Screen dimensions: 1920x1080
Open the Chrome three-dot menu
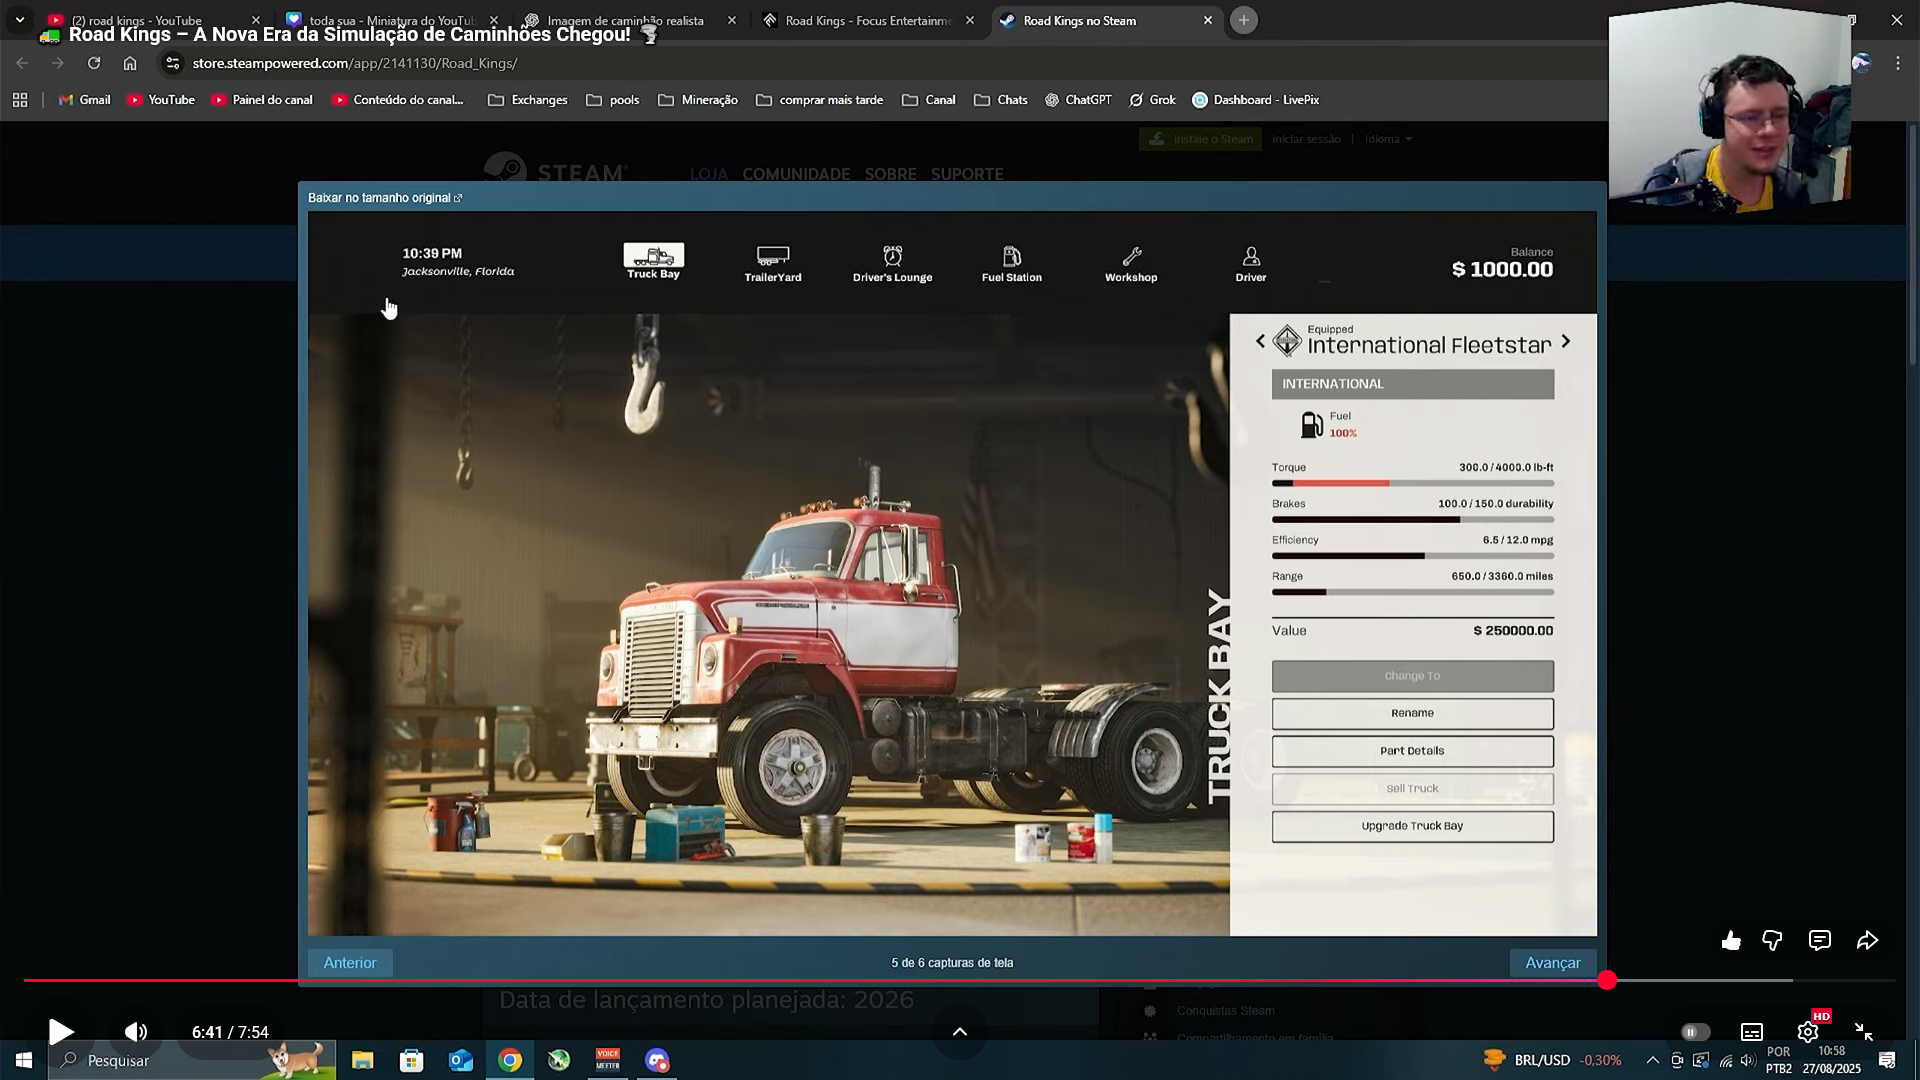tap(1898, 63)
